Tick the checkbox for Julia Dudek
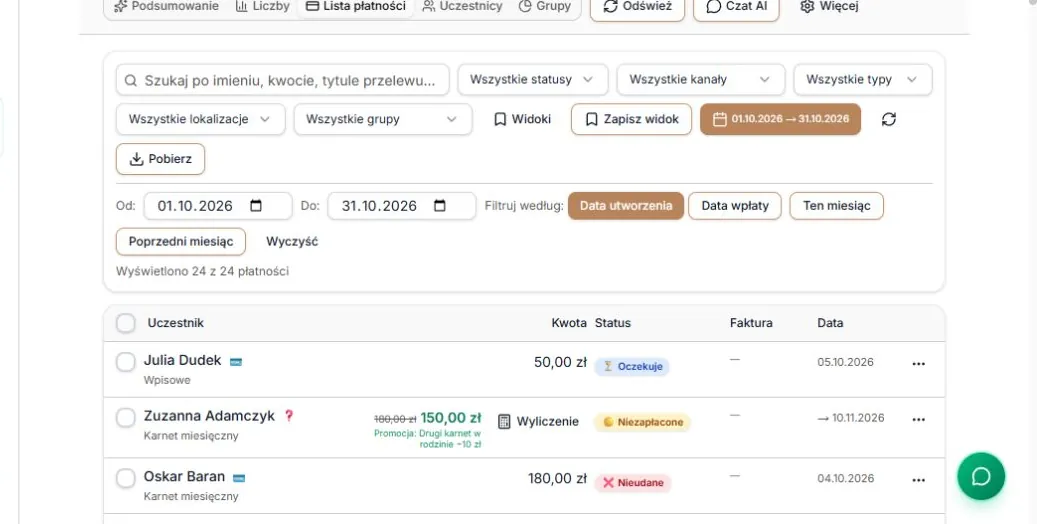 coord(126,362)
